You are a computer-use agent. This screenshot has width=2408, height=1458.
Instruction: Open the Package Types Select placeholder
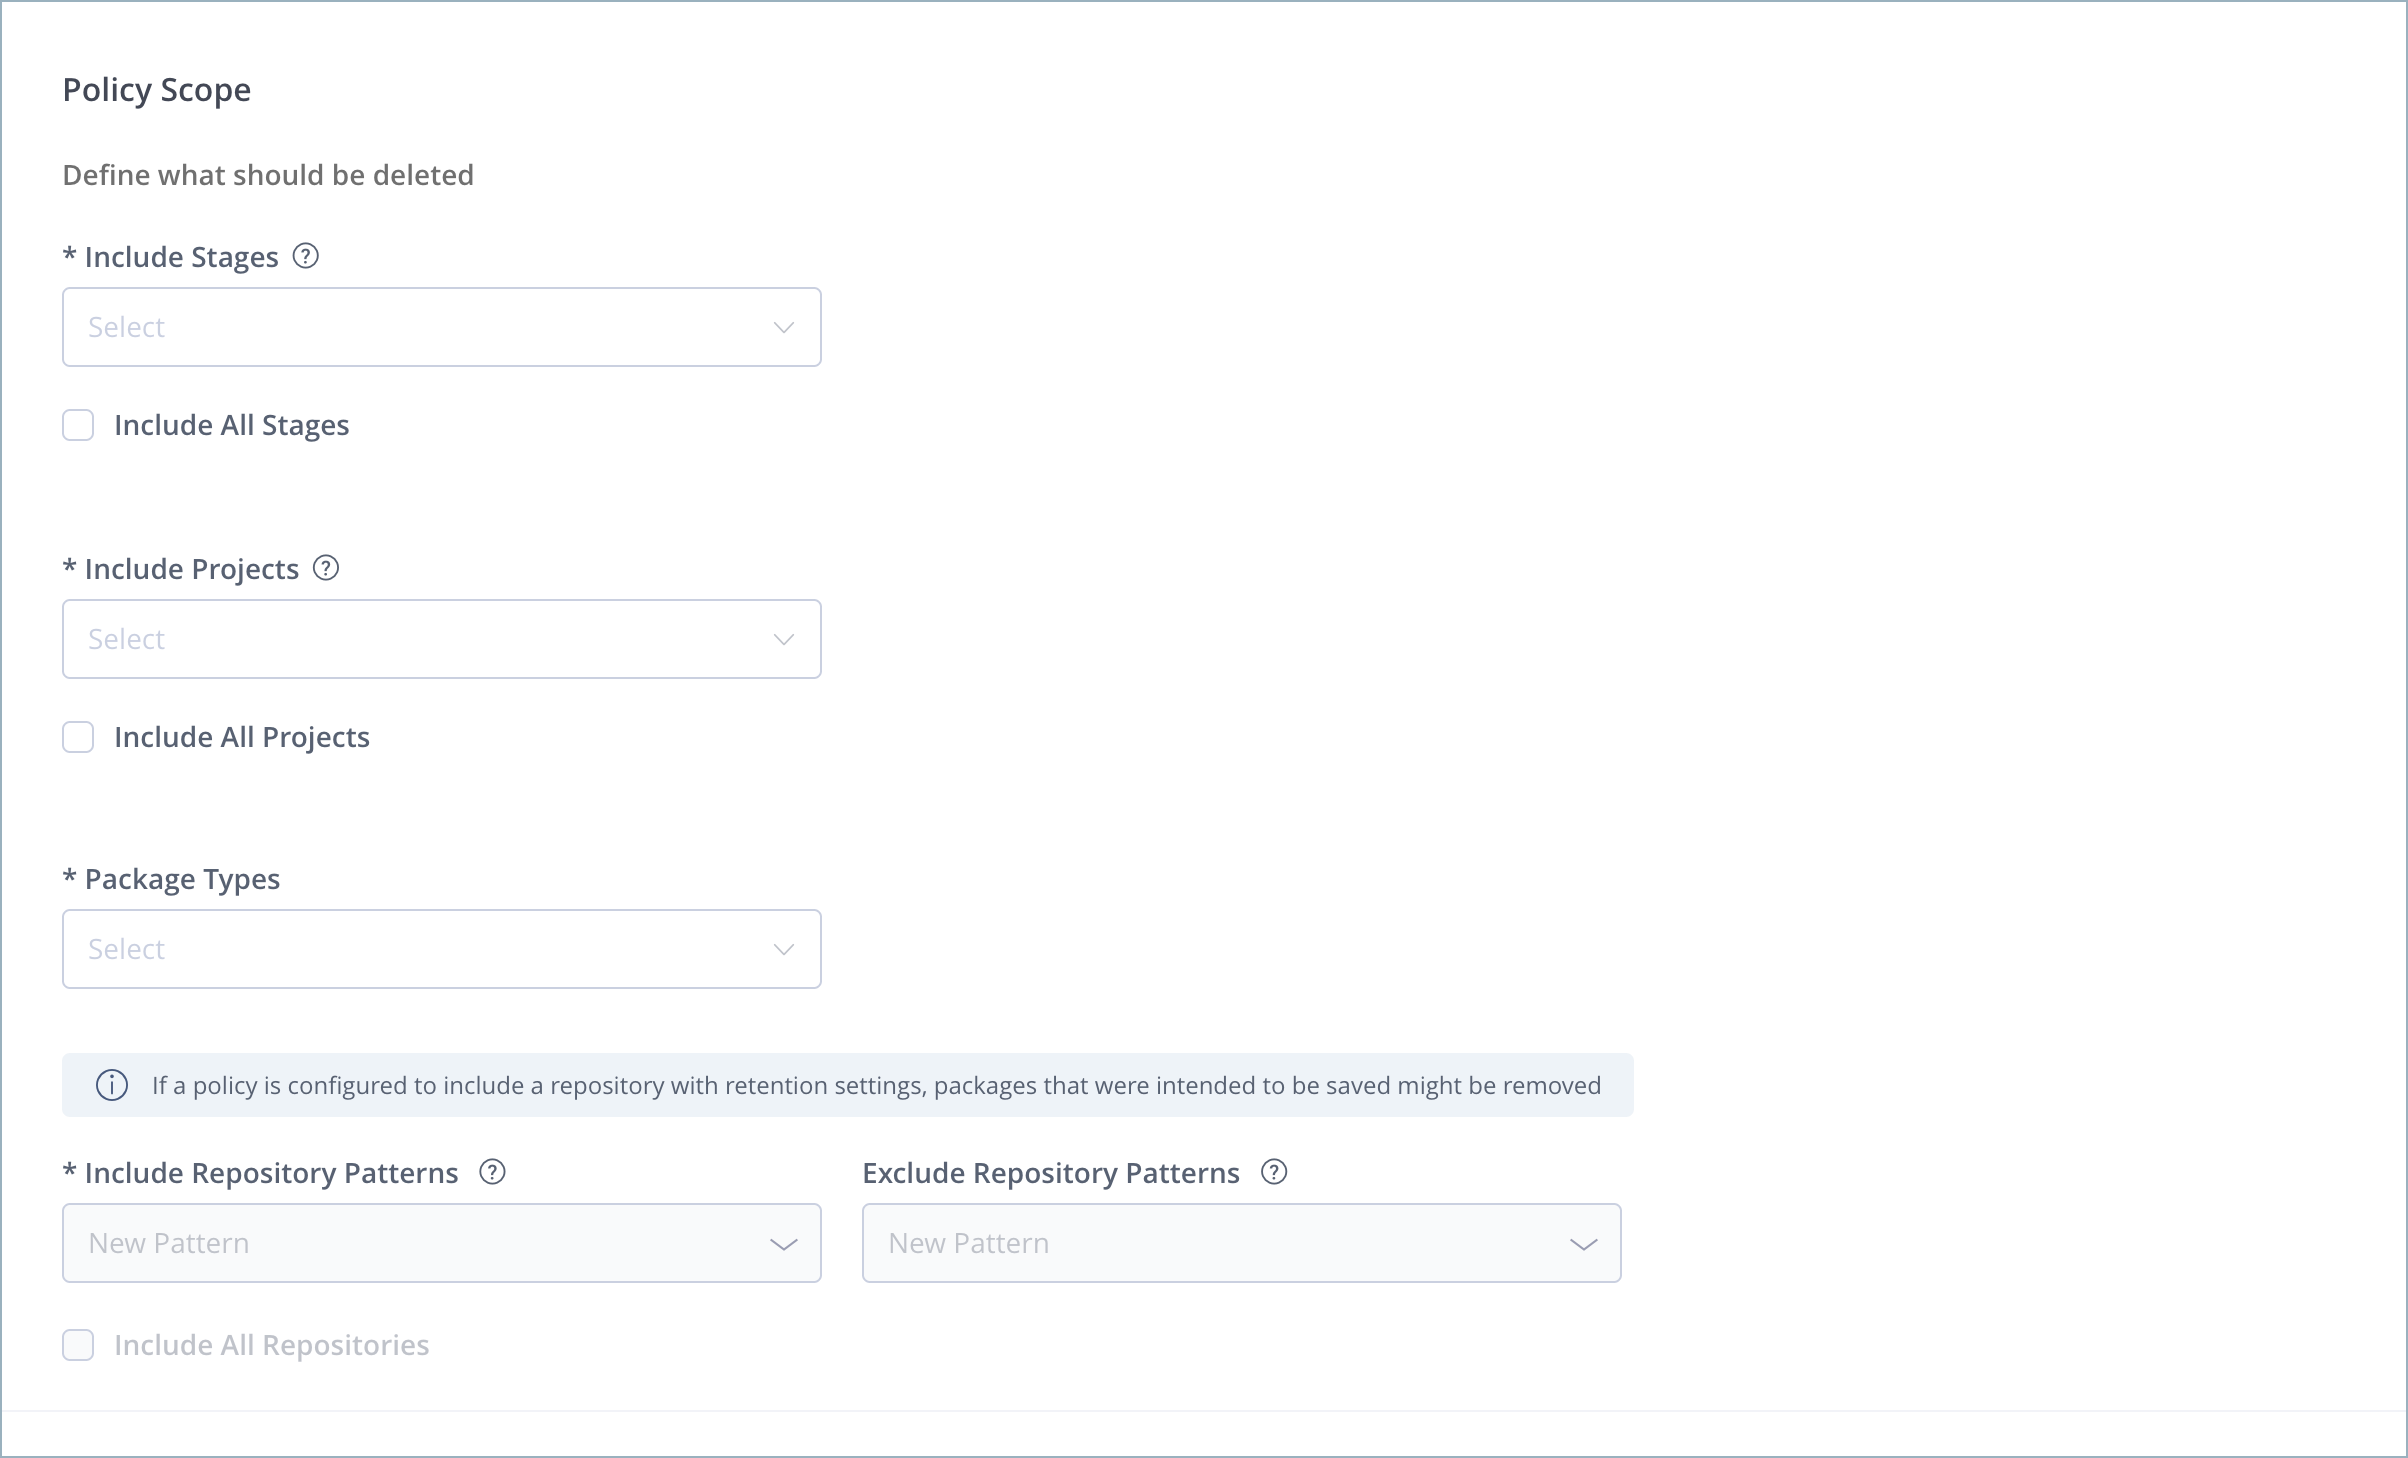tap(126, 949)
